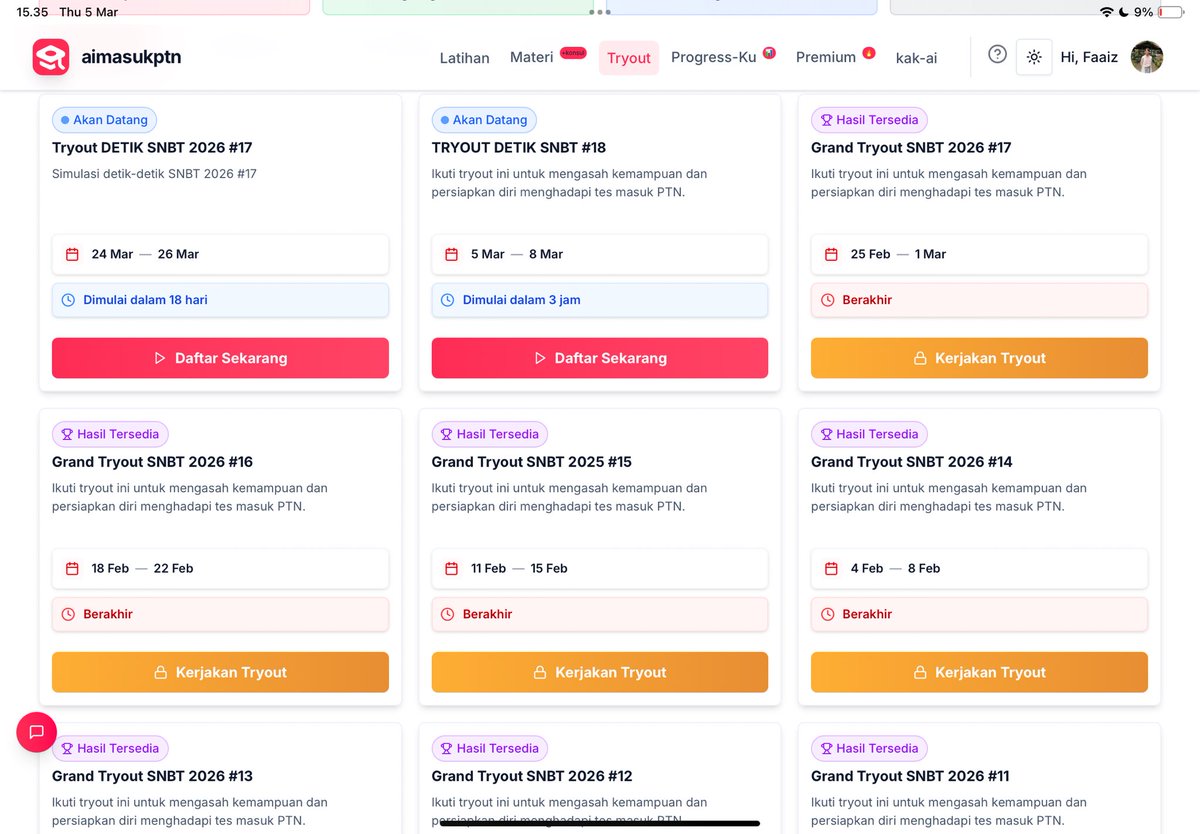The width and height of the screenshot is (1200, 834).
Task: Open the Progress-Ku menu
Action: (x=714, y=57)
